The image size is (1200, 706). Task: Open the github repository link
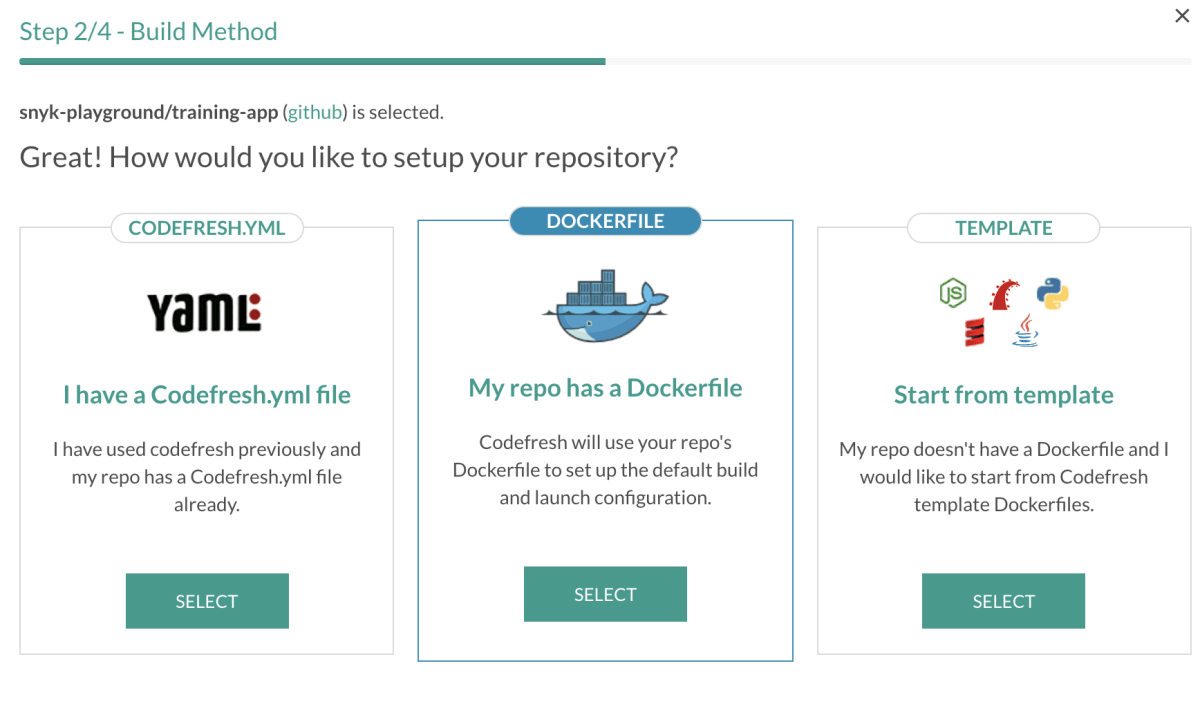point(314,111)
